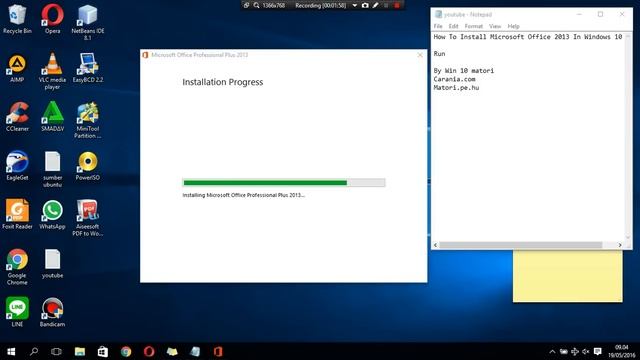
Task: Switch to Opera in the taskbar
Action: pos(149,351)
